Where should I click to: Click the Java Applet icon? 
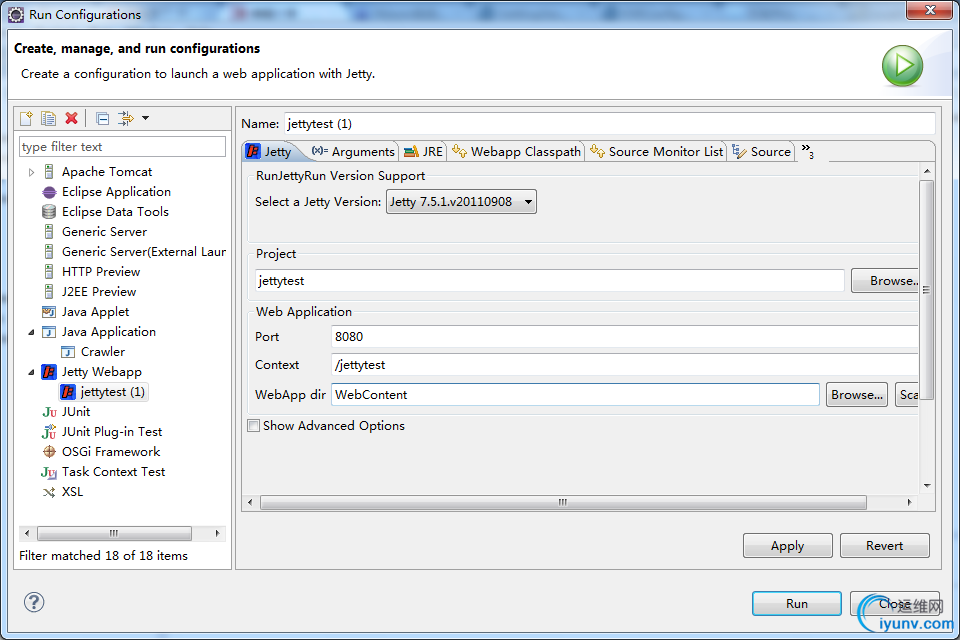click(x=49, y=312)
